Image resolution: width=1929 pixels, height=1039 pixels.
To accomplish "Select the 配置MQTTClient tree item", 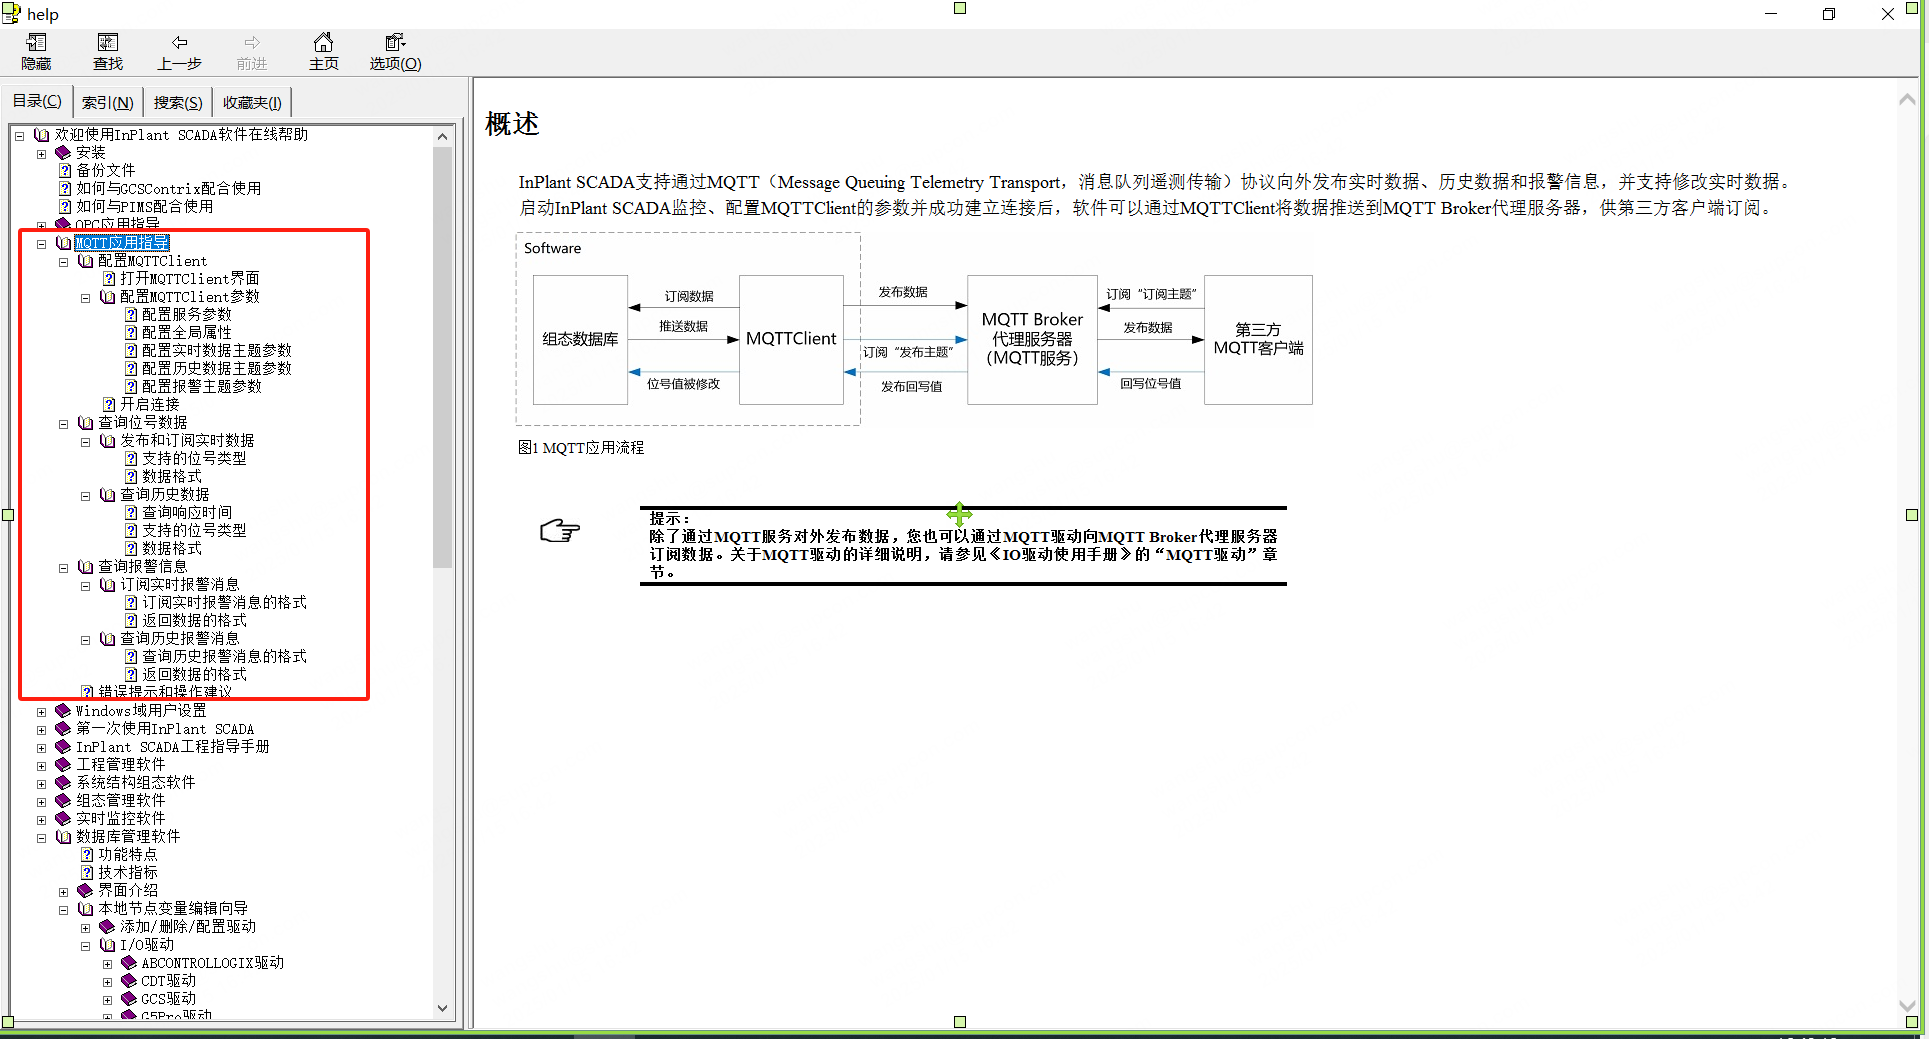I will click(153, 261).
